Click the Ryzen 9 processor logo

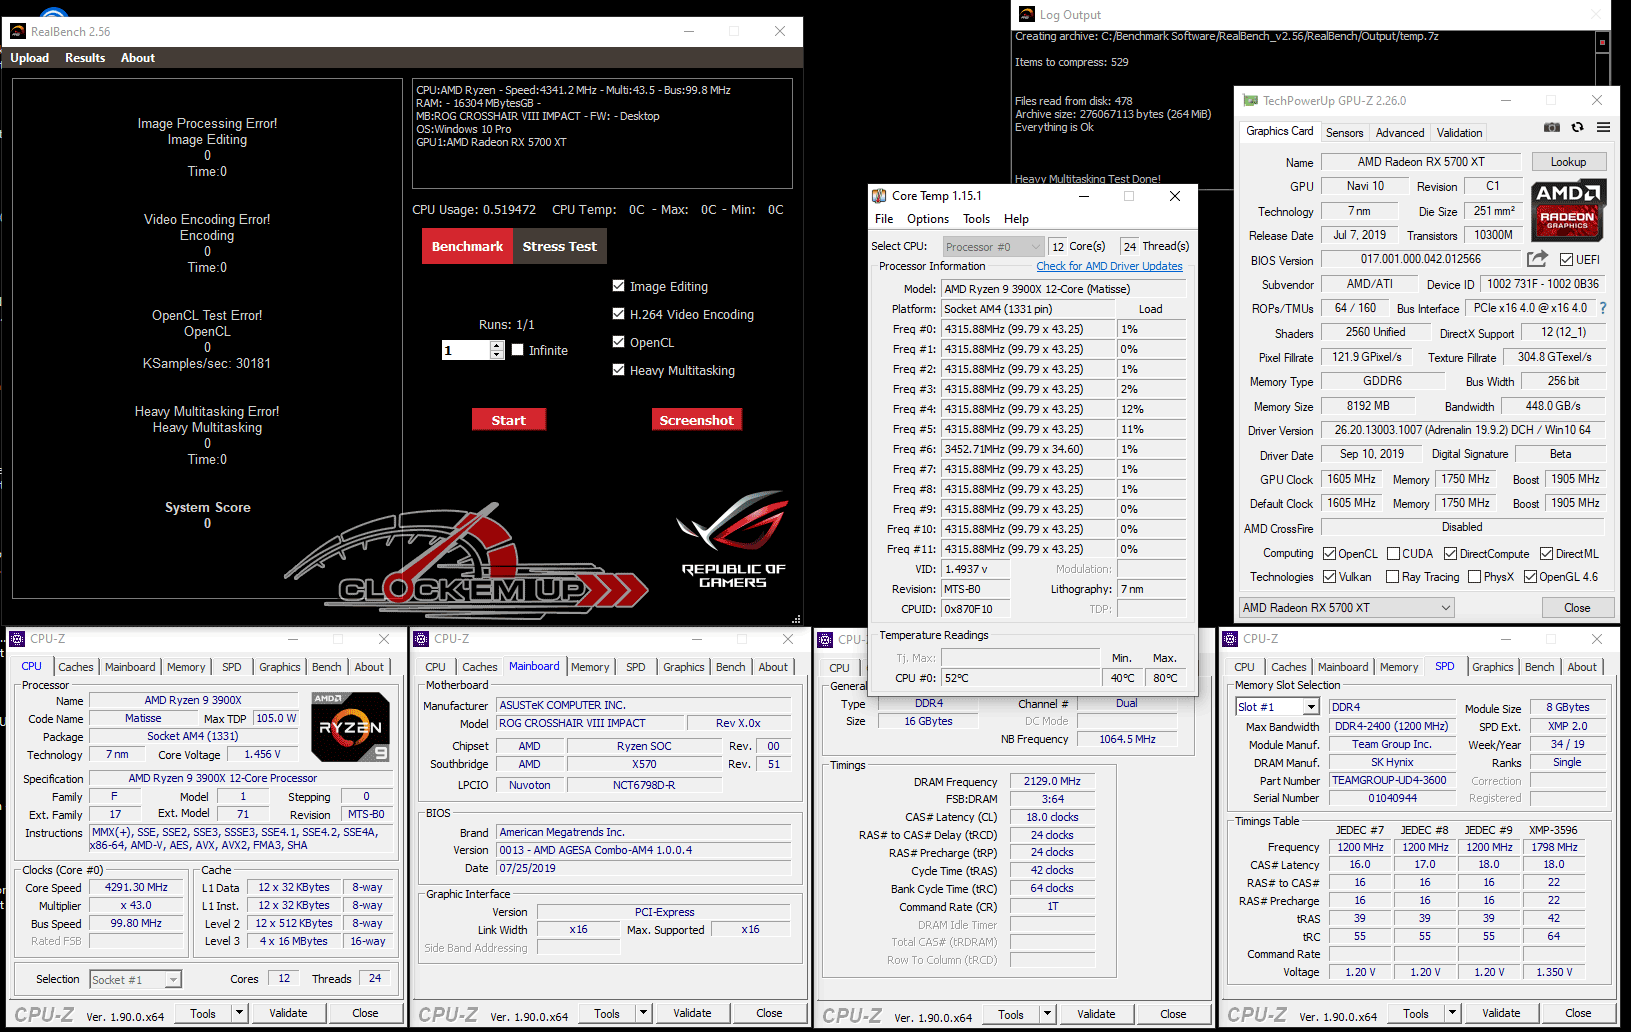pyautogui.click(x=350, y=727)
